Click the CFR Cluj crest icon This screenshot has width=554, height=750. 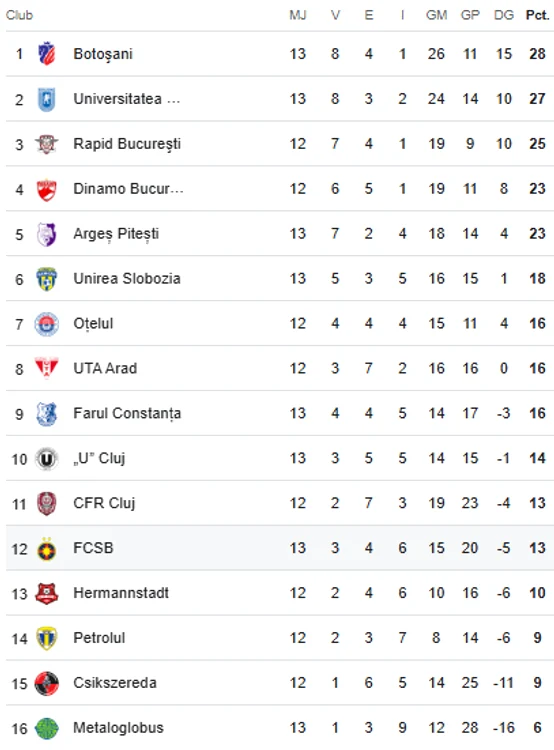(x=46, y=504)
